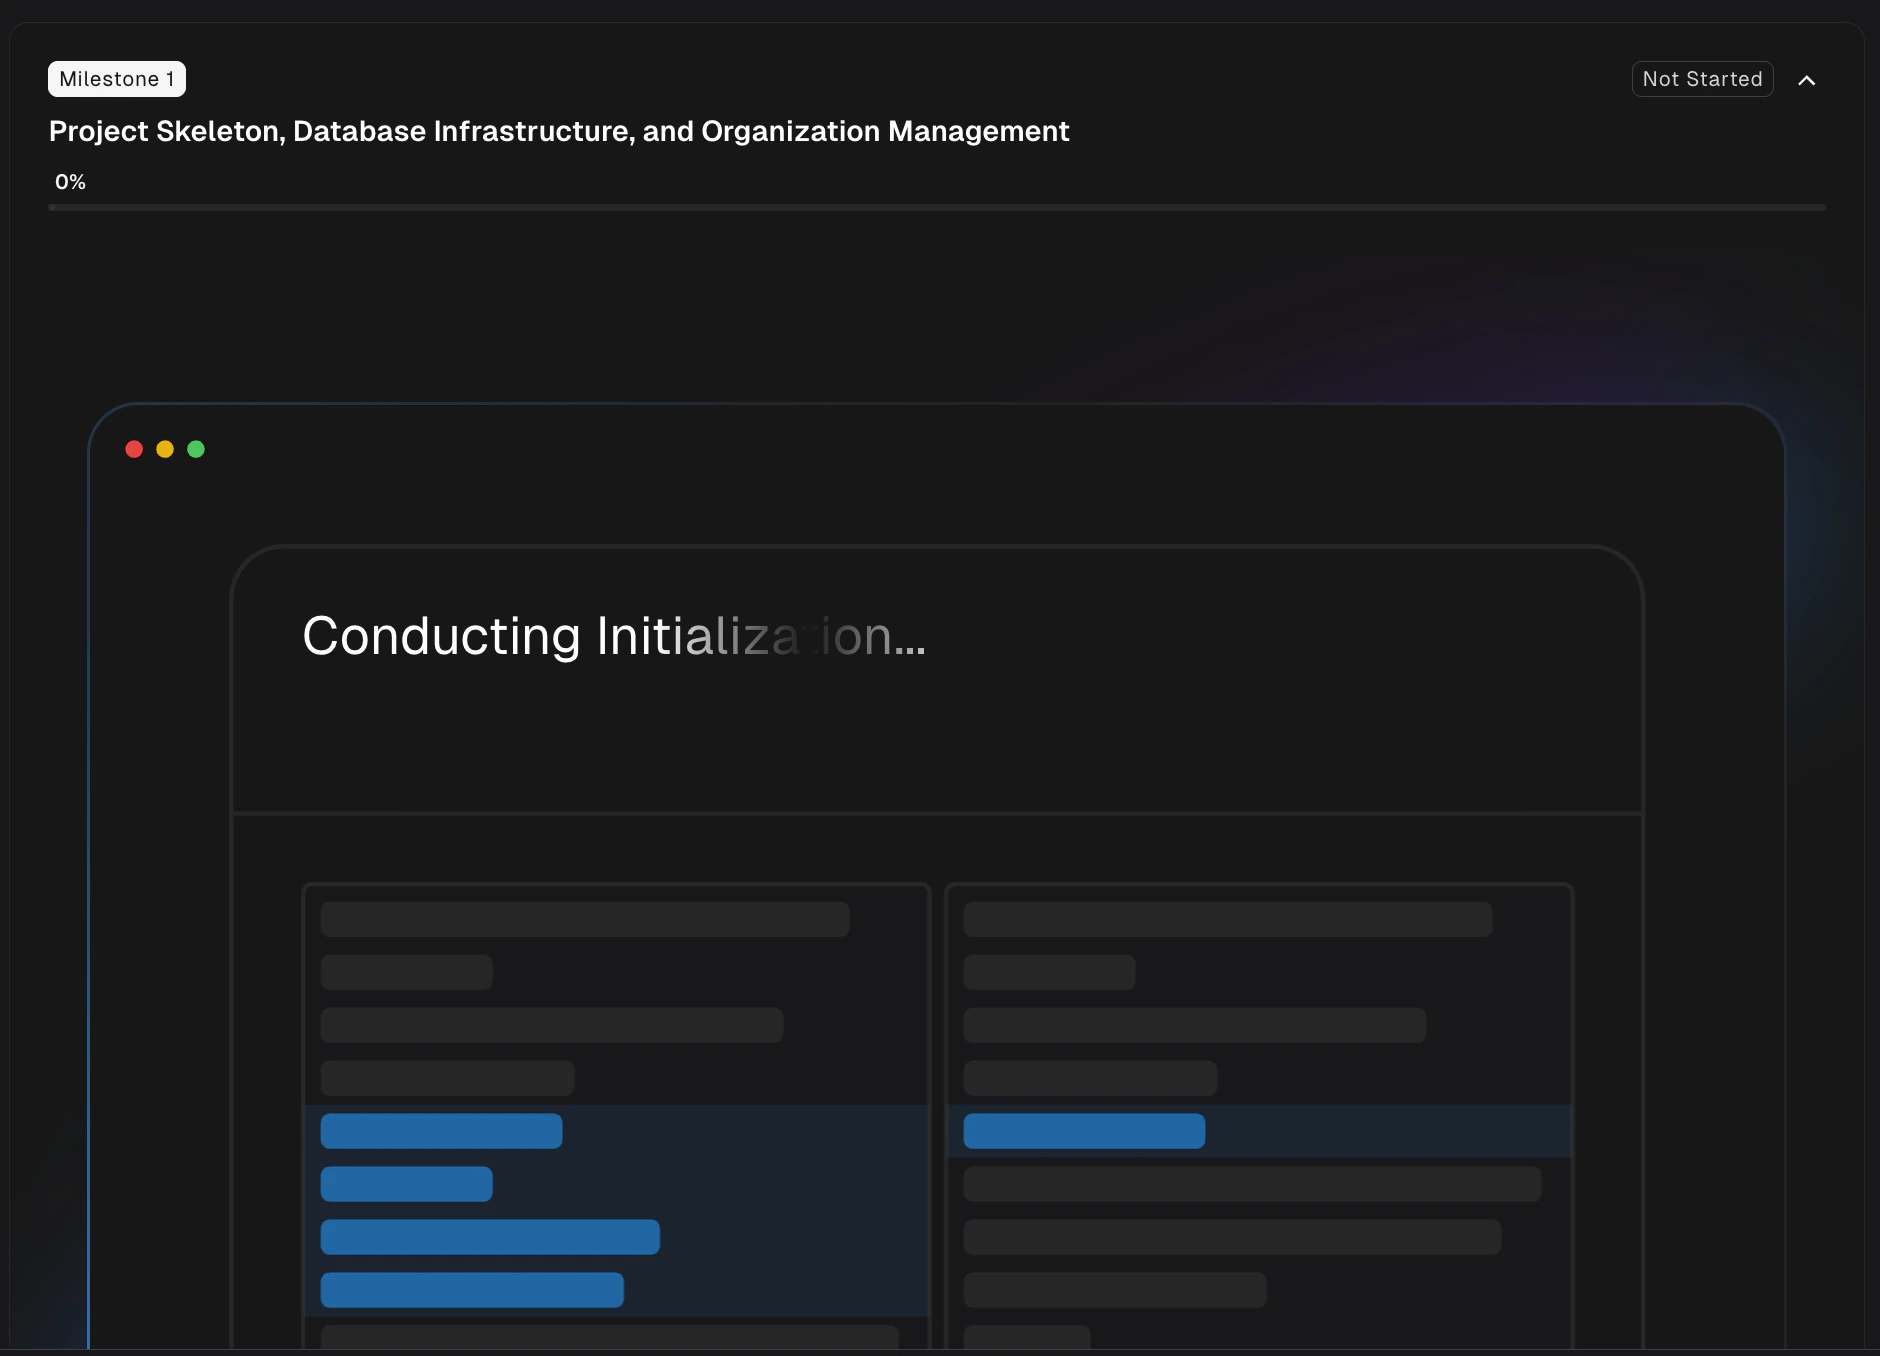
Task: Select the third blue bar in the left panel
Action: point(489,1236)
